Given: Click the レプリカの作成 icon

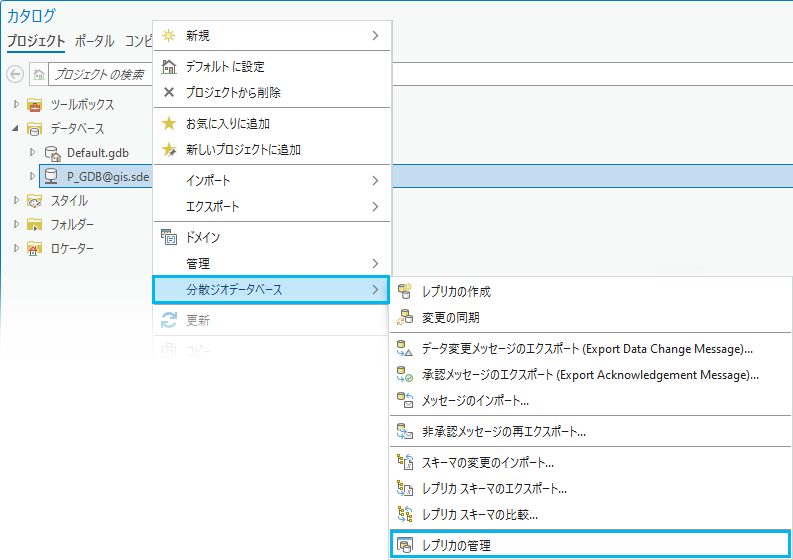Looking at the screenshot, I should click(x=405, y=291).
